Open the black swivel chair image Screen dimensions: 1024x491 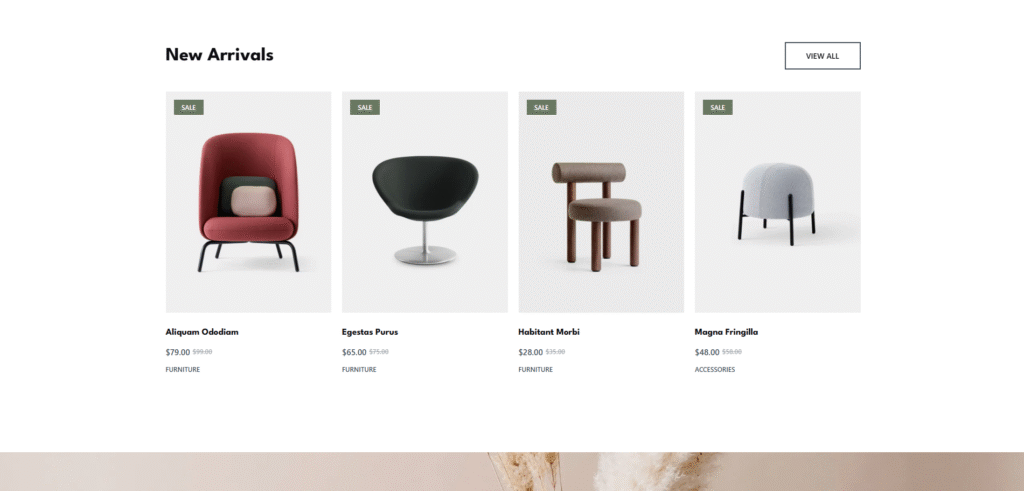(x=424, y=202)
